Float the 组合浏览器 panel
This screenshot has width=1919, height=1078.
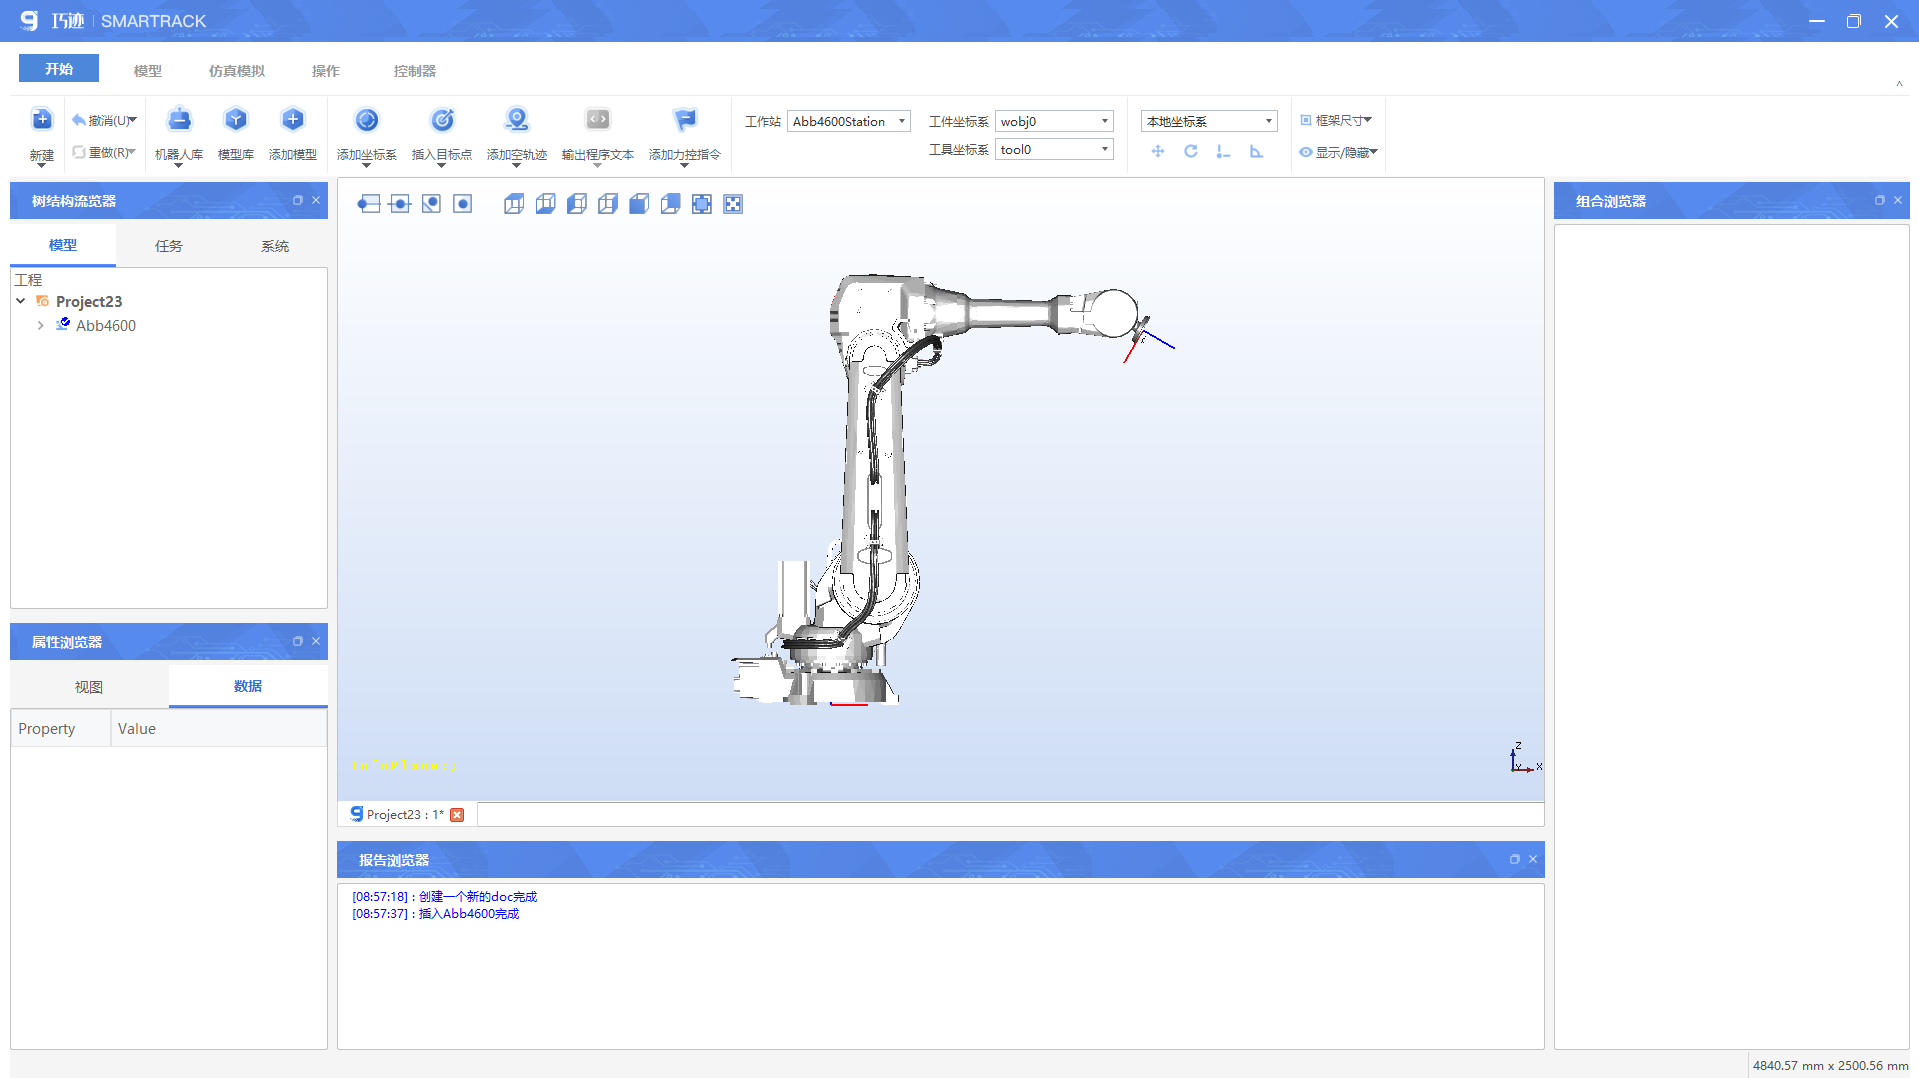pos(1880,200)
